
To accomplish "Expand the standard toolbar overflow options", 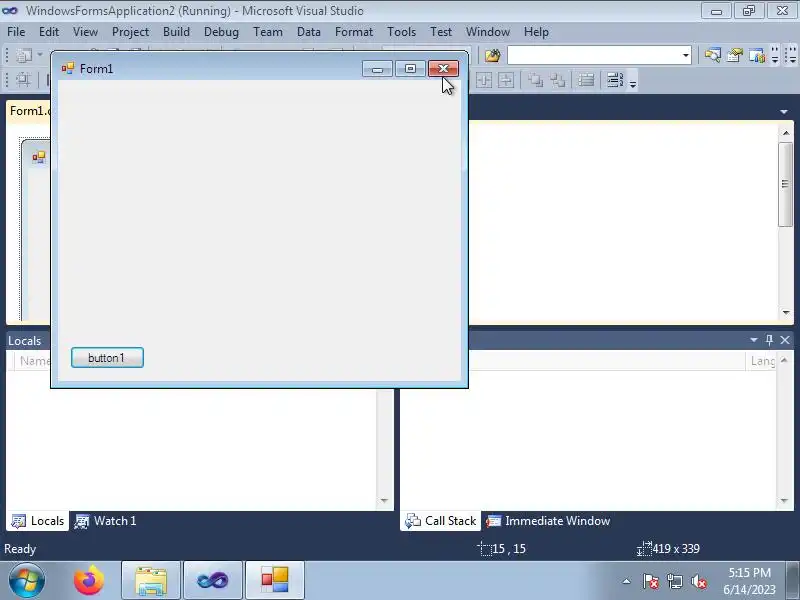I will tap(774, 55).
